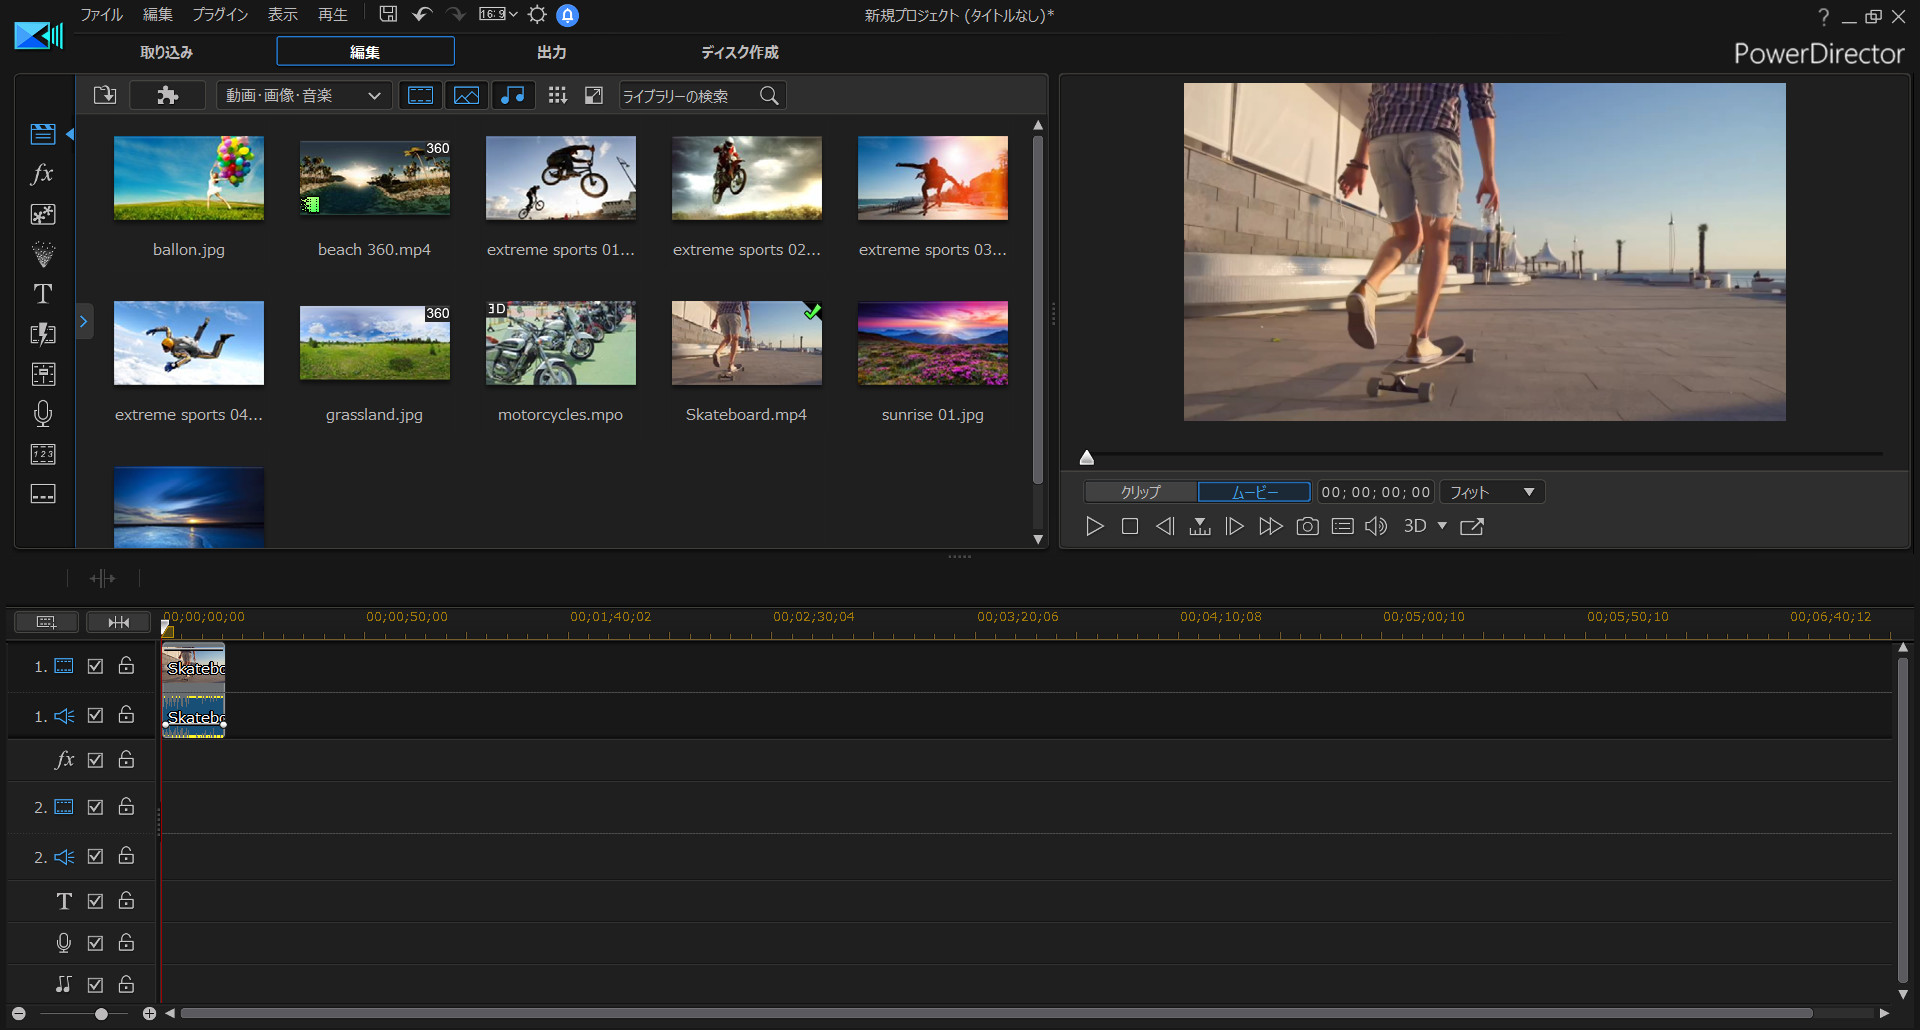
Task: Open media type dropdown 動画･画像･音楽
Action: click(303, 96)
